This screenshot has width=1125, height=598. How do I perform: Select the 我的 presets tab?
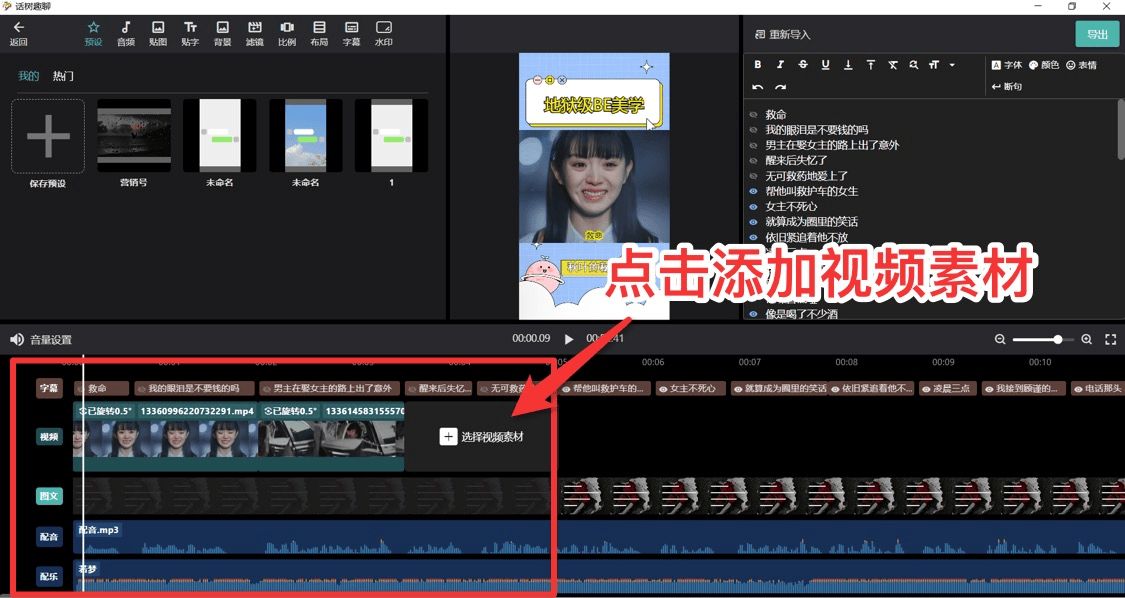[x=29, y=76]
